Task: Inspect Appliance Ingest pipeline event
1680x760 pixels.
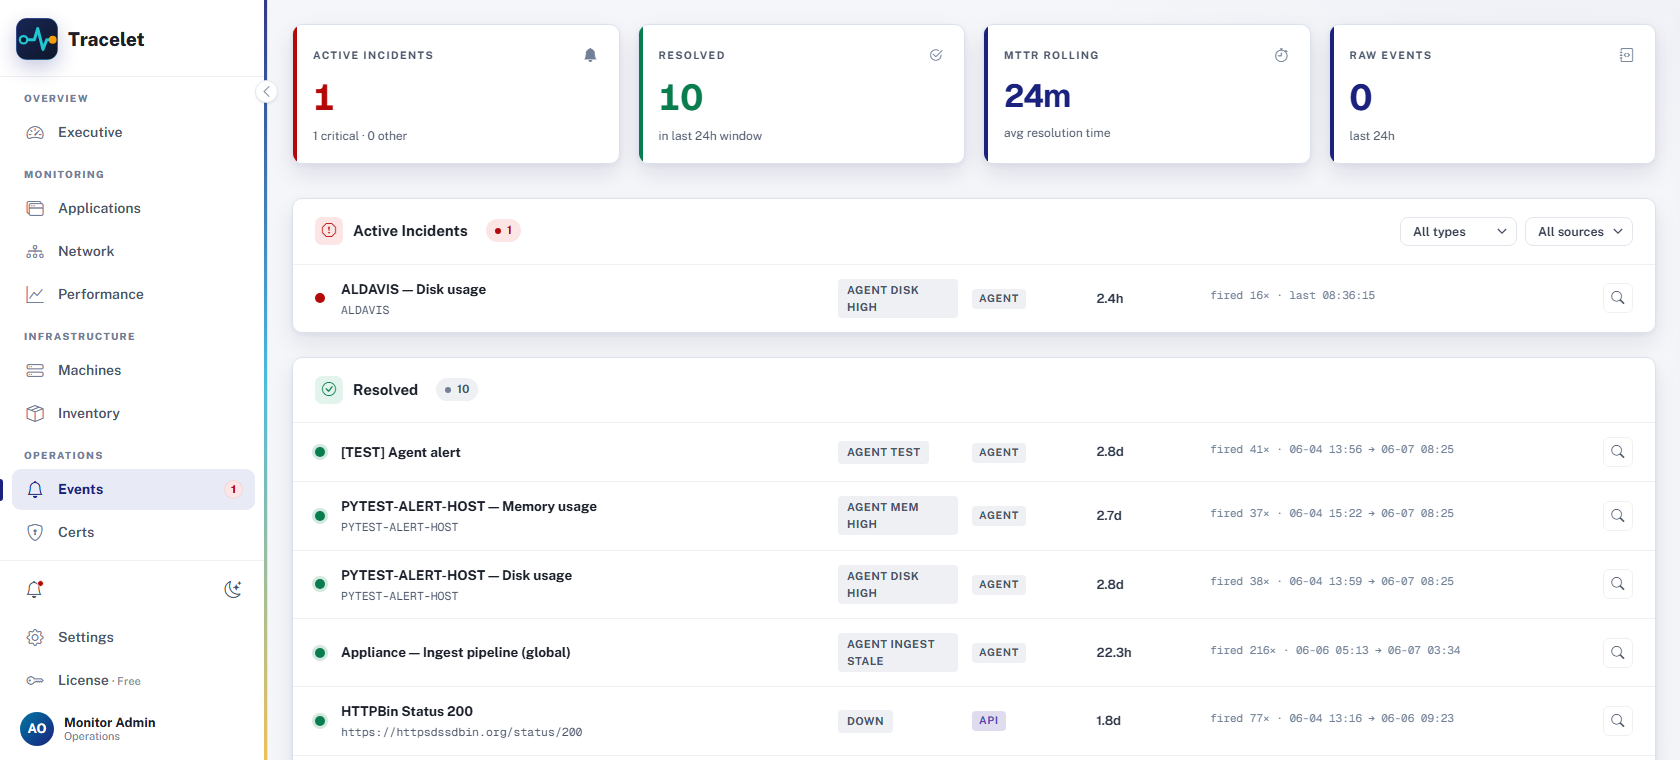Action: click(1617, 652)
